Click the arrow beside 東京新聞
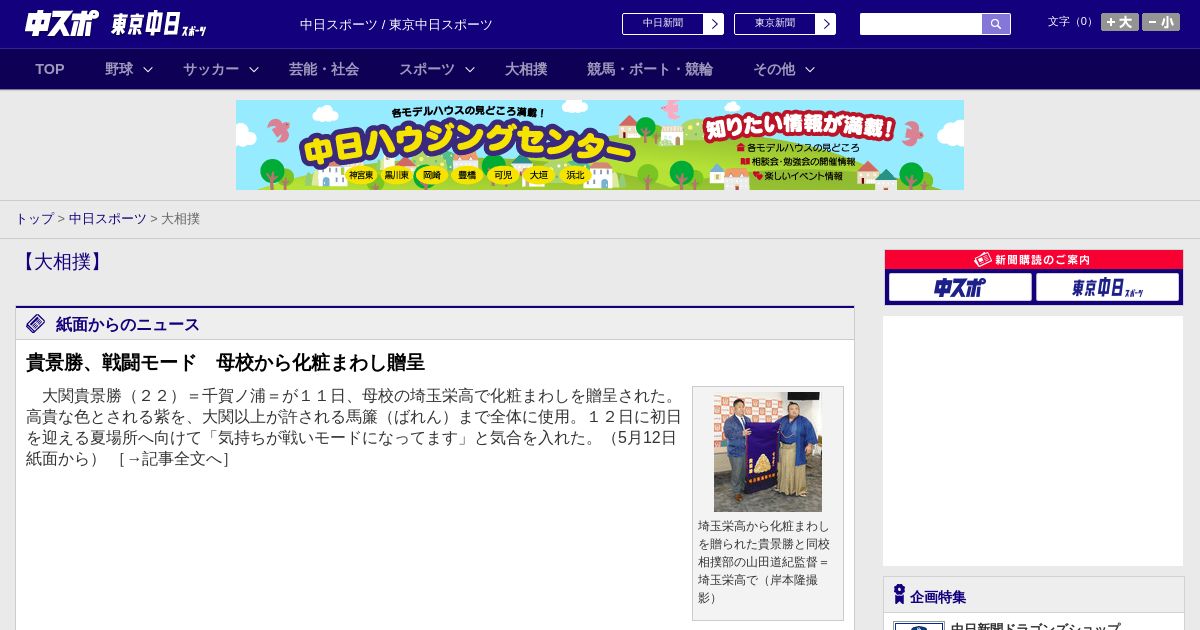 click(x=826, y=24)
